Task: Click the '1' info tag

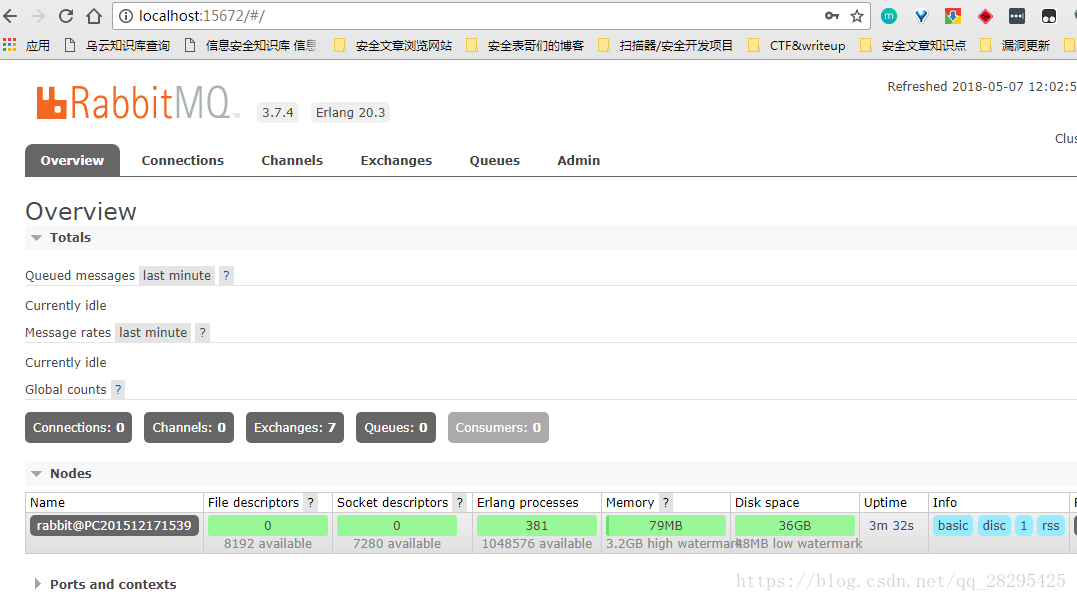Action: [1023, 525]
